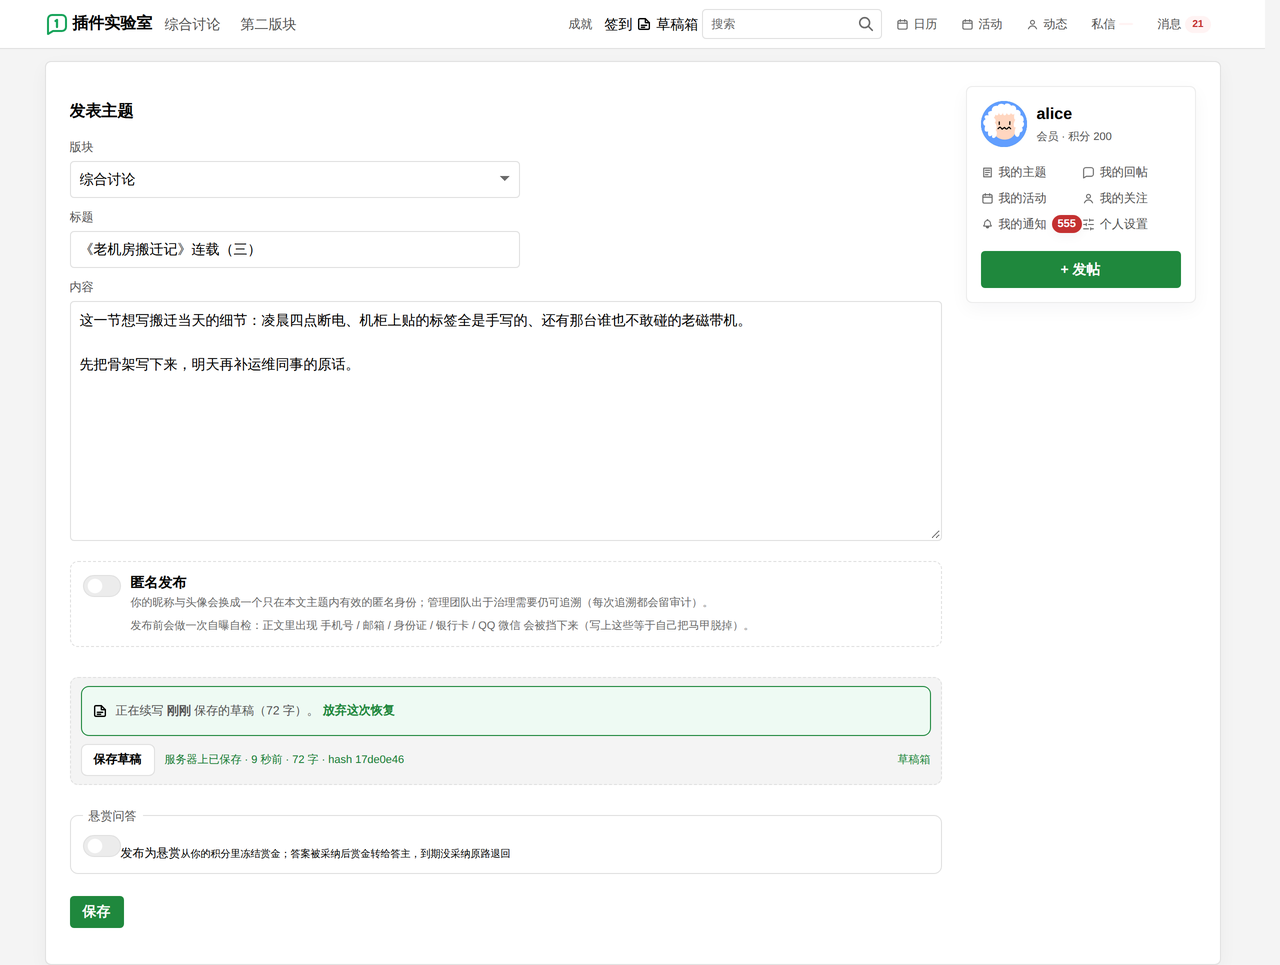Open 我的关注 in the user card
1280x965 pixels.
(1115, 198)
